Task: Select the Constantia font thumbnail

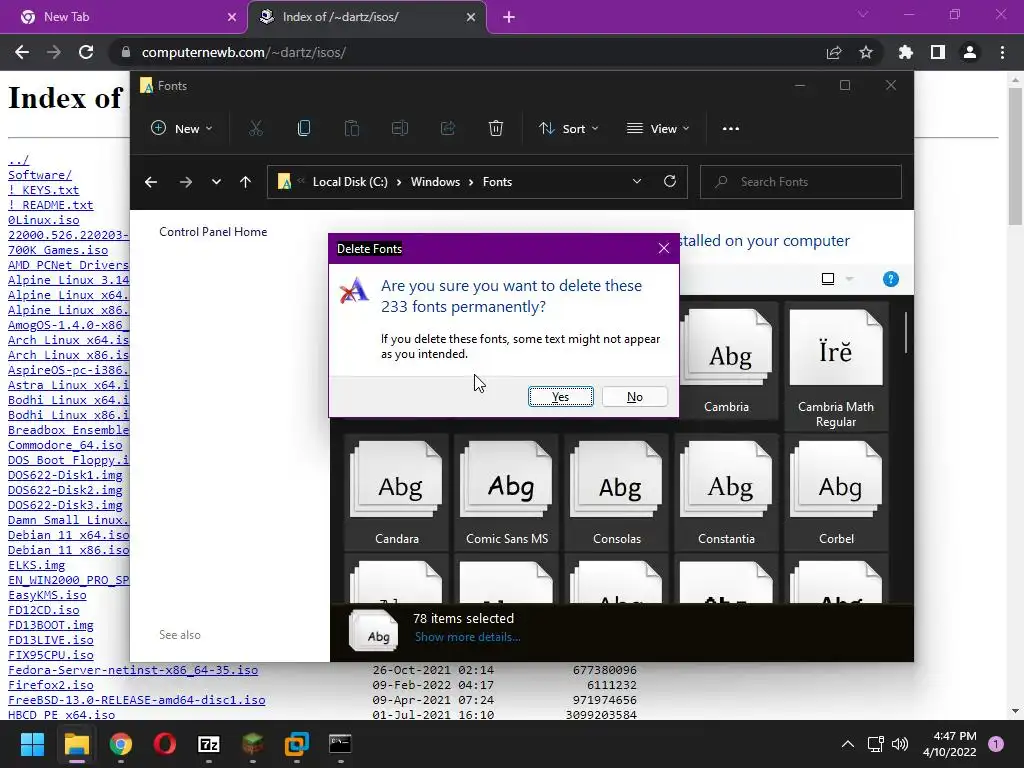Action: tap(726, 492)
